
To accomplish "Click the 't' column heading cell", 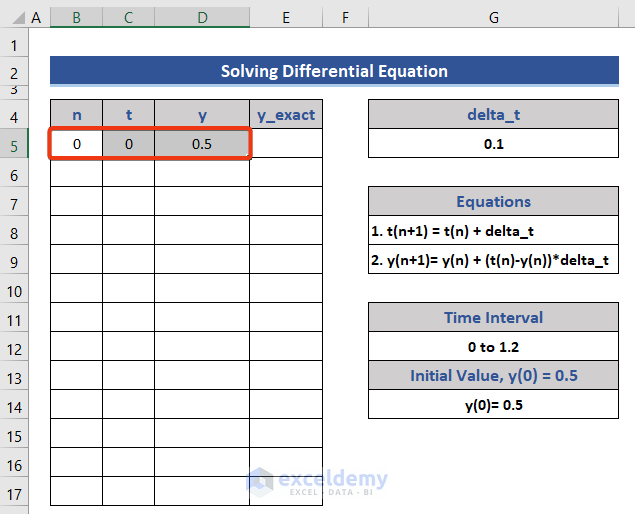I will pos(128,114).
